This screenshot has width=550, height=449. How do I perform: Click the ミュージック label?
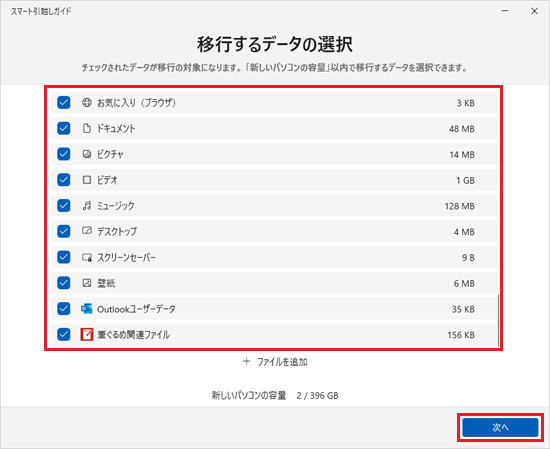coord(116,206)
